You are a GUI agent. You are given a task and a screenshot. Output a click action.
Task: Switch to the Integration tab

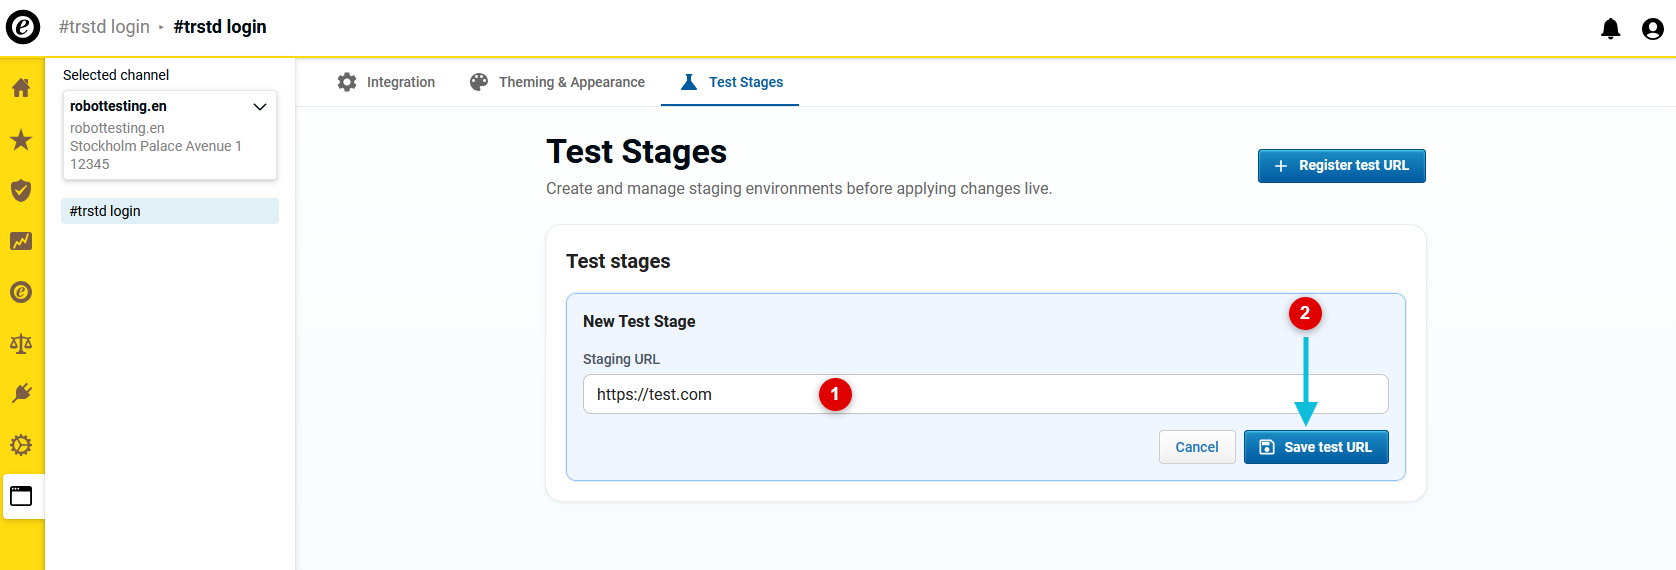[x=386, y=82]
